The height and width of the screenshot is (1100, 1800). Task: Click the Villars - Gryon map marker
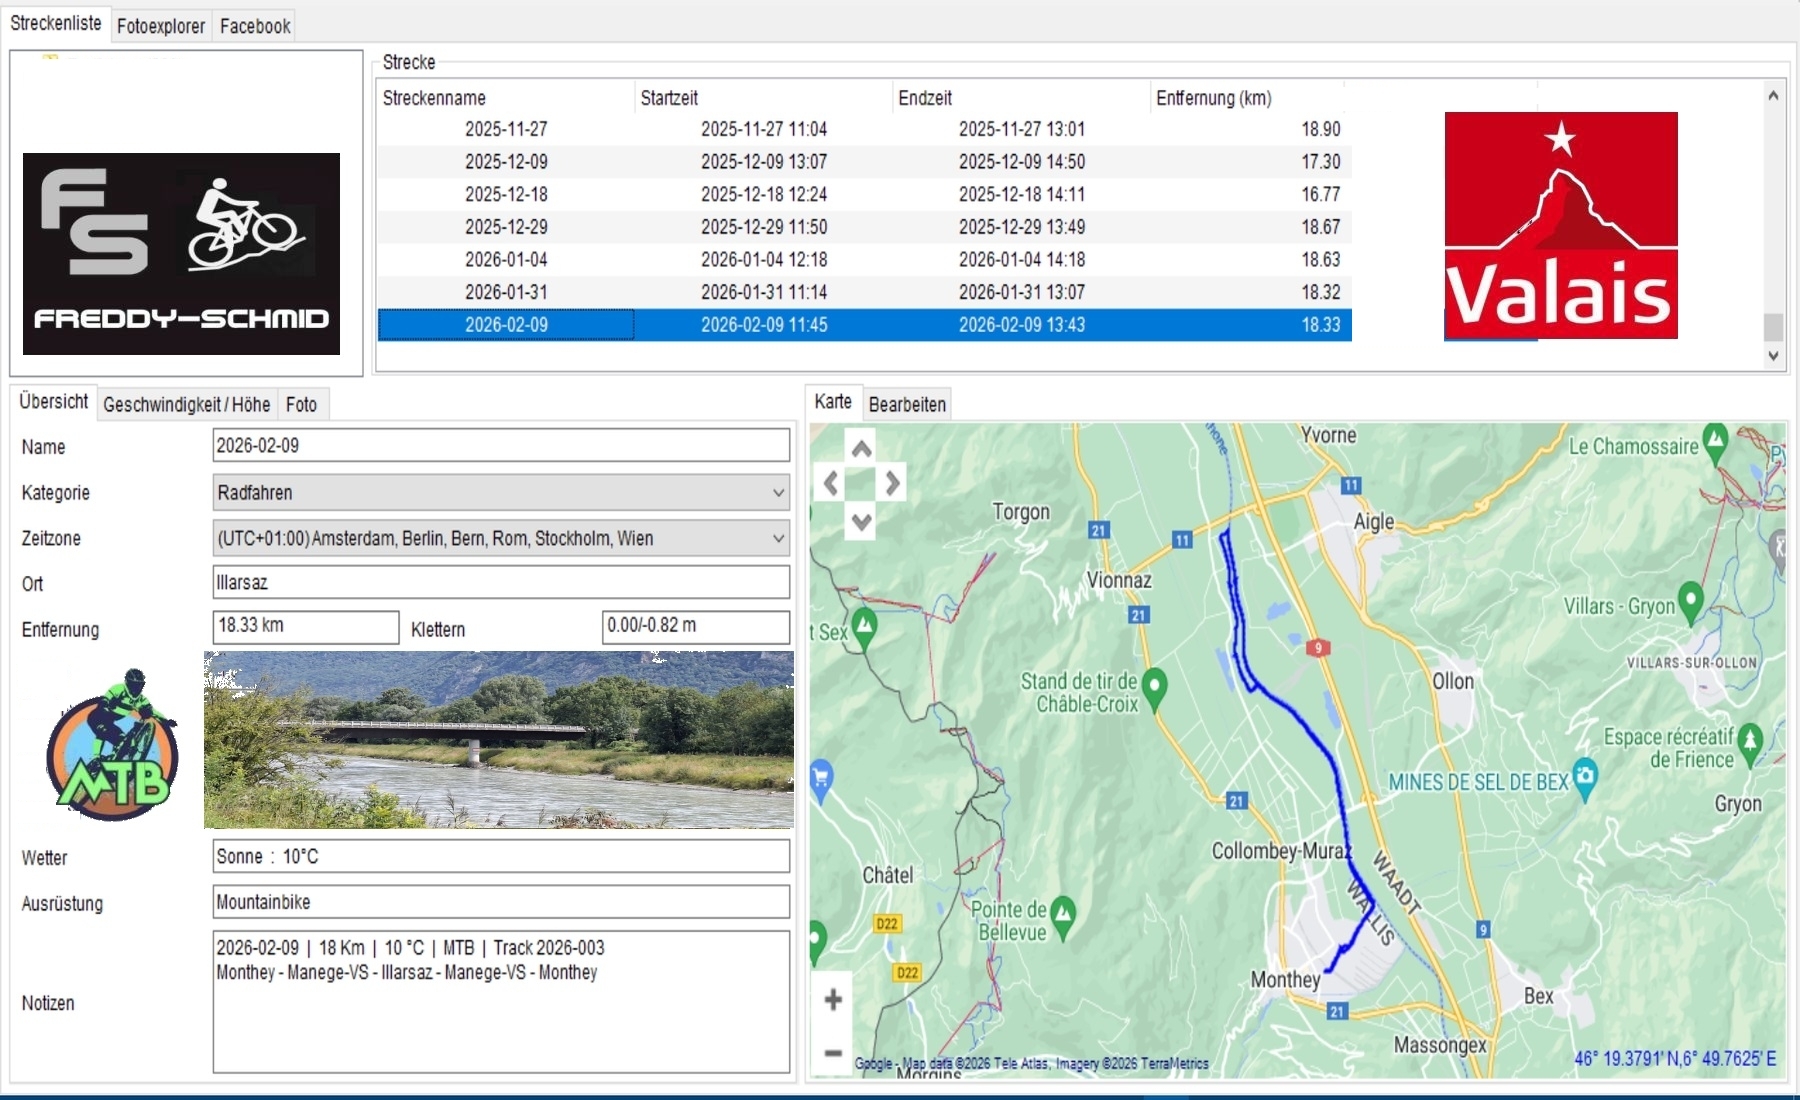pos(1690,601)
